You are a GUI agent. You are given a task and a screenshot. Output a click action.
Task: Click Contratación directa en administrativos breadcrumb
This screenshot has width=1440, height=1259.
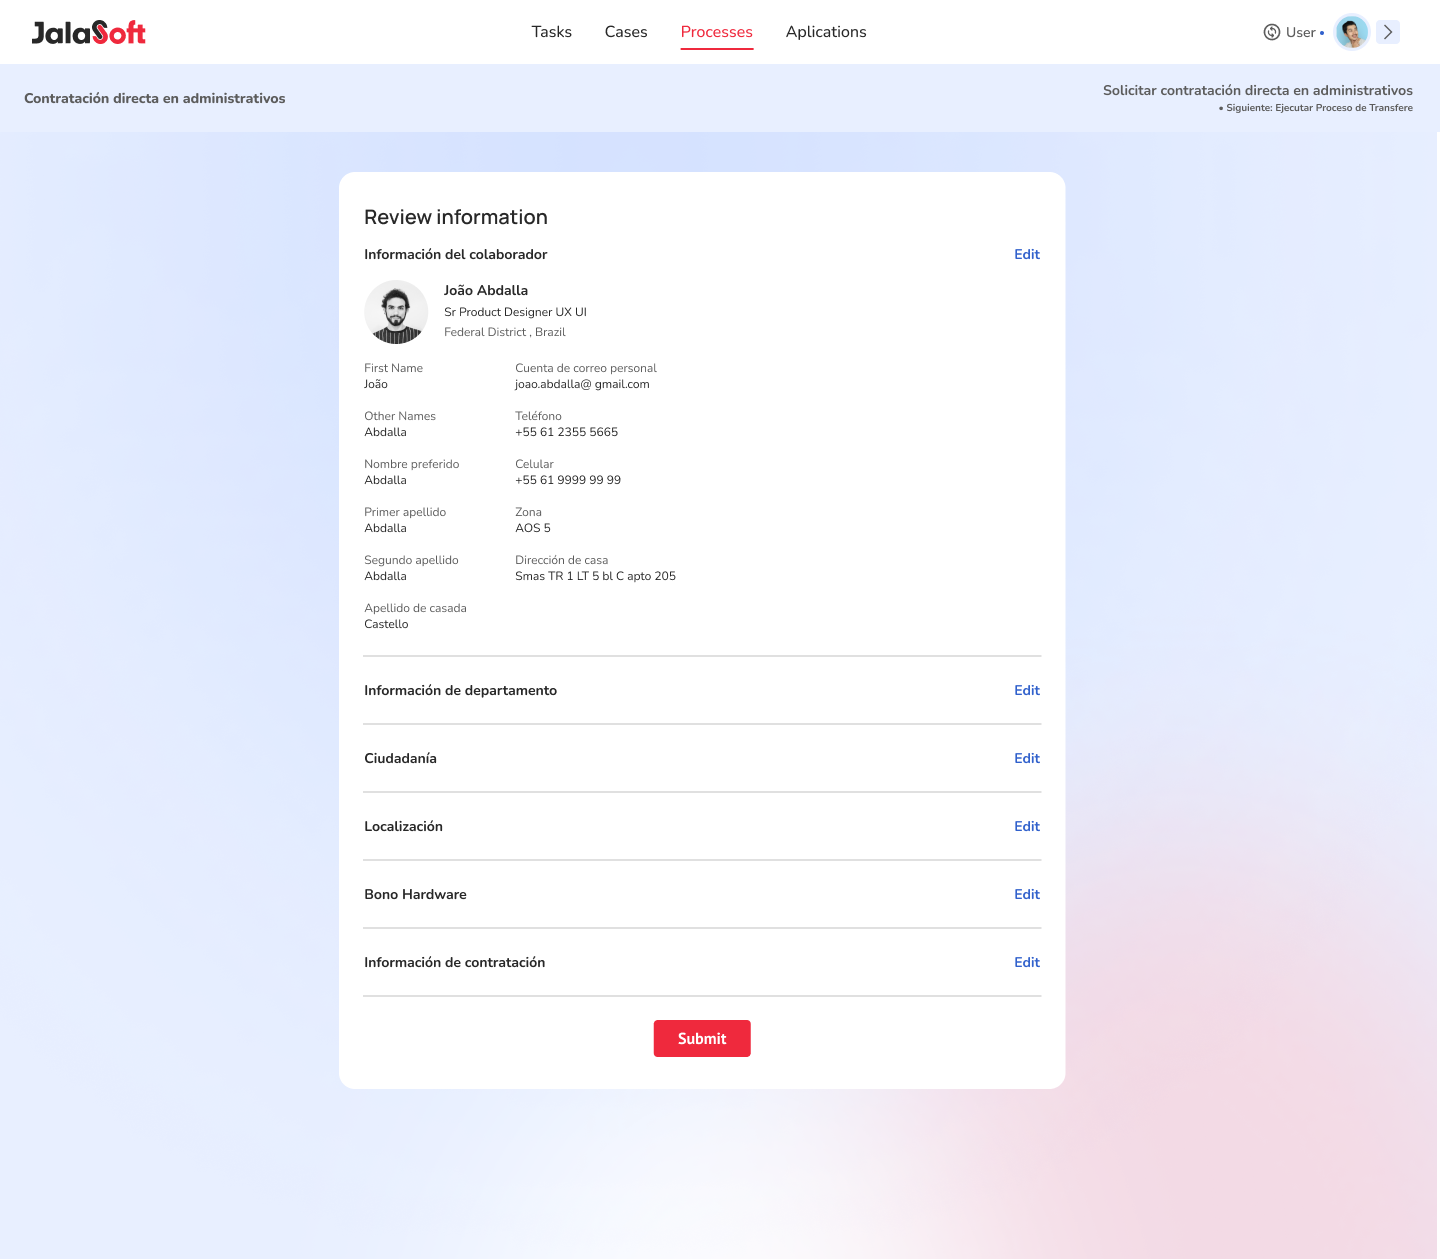click(155, 98)
